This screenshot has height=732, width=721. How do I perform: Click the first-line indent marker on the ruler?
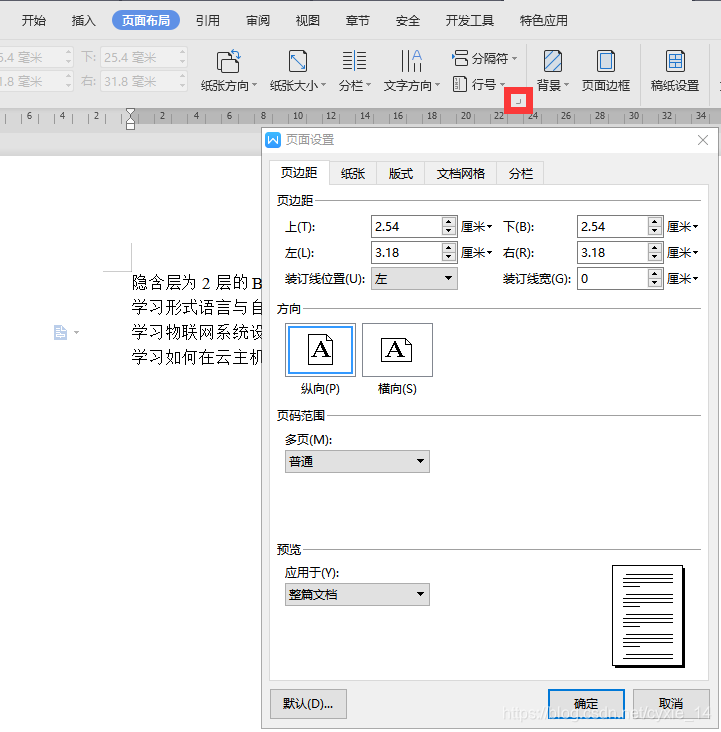click(x=130, y=113)
